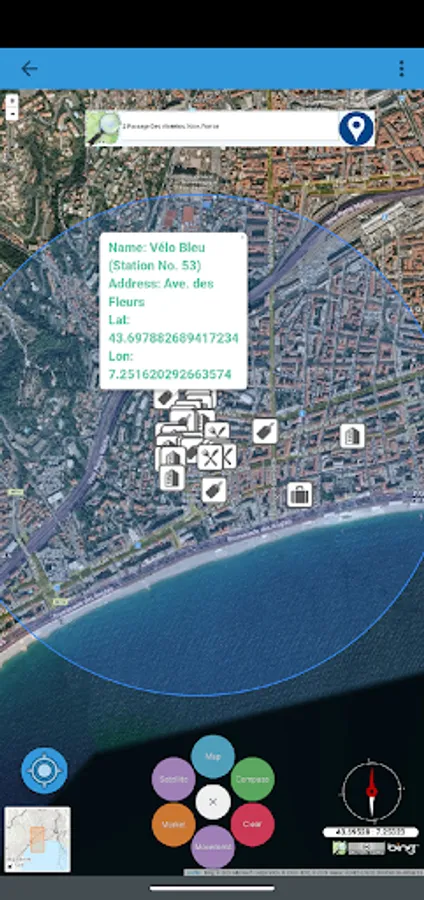Select the building marker on the far right

(x=352, y=436)
